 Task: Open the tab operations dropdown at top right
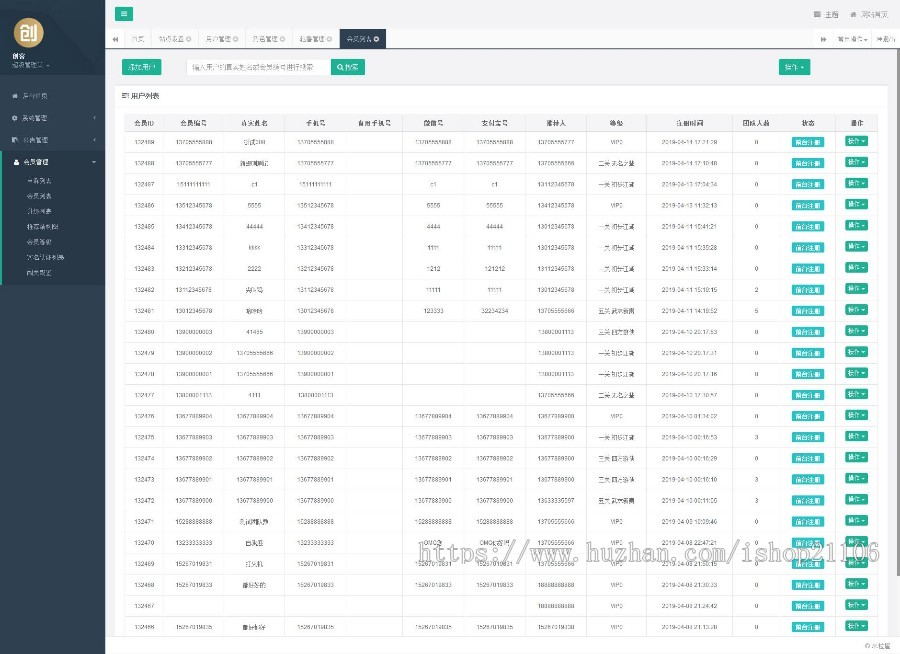[x=852, y=39]
